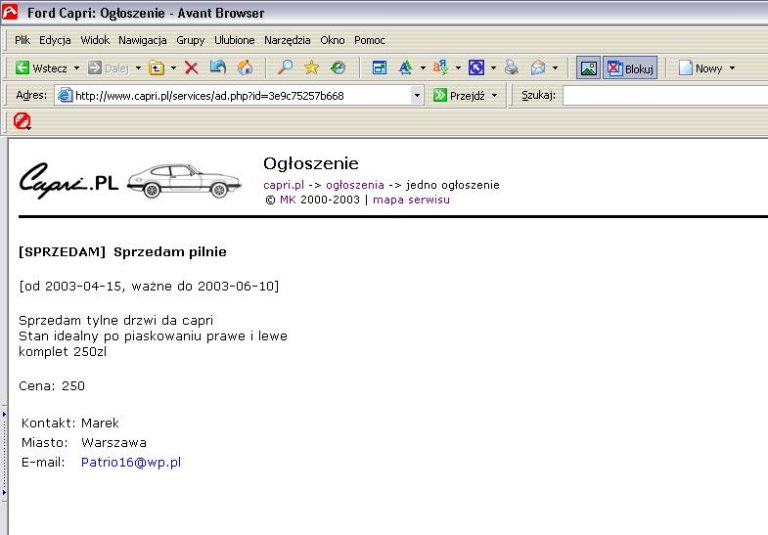Click the Avant Browser title bar icon
The image size is (768, 535).
click(x=10, y=12)
